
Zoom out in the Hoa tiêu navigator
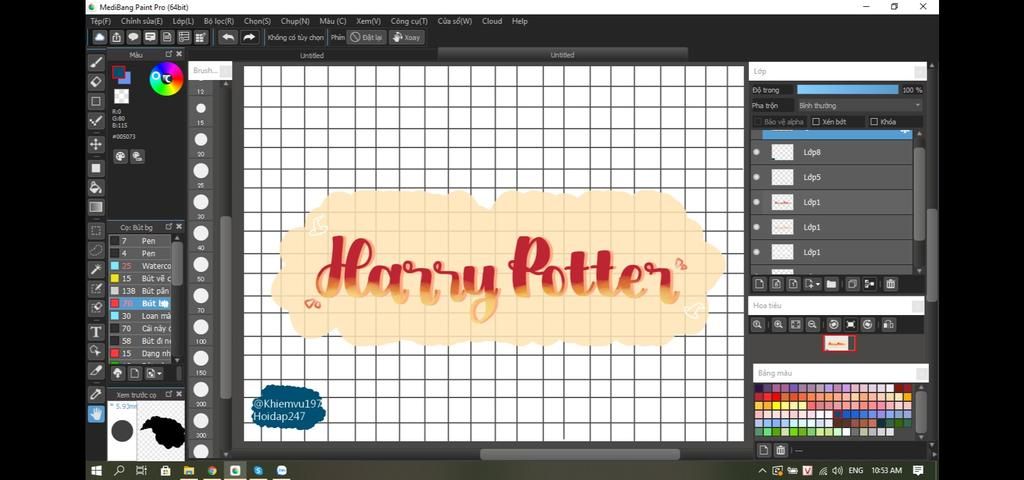[812, 325]
